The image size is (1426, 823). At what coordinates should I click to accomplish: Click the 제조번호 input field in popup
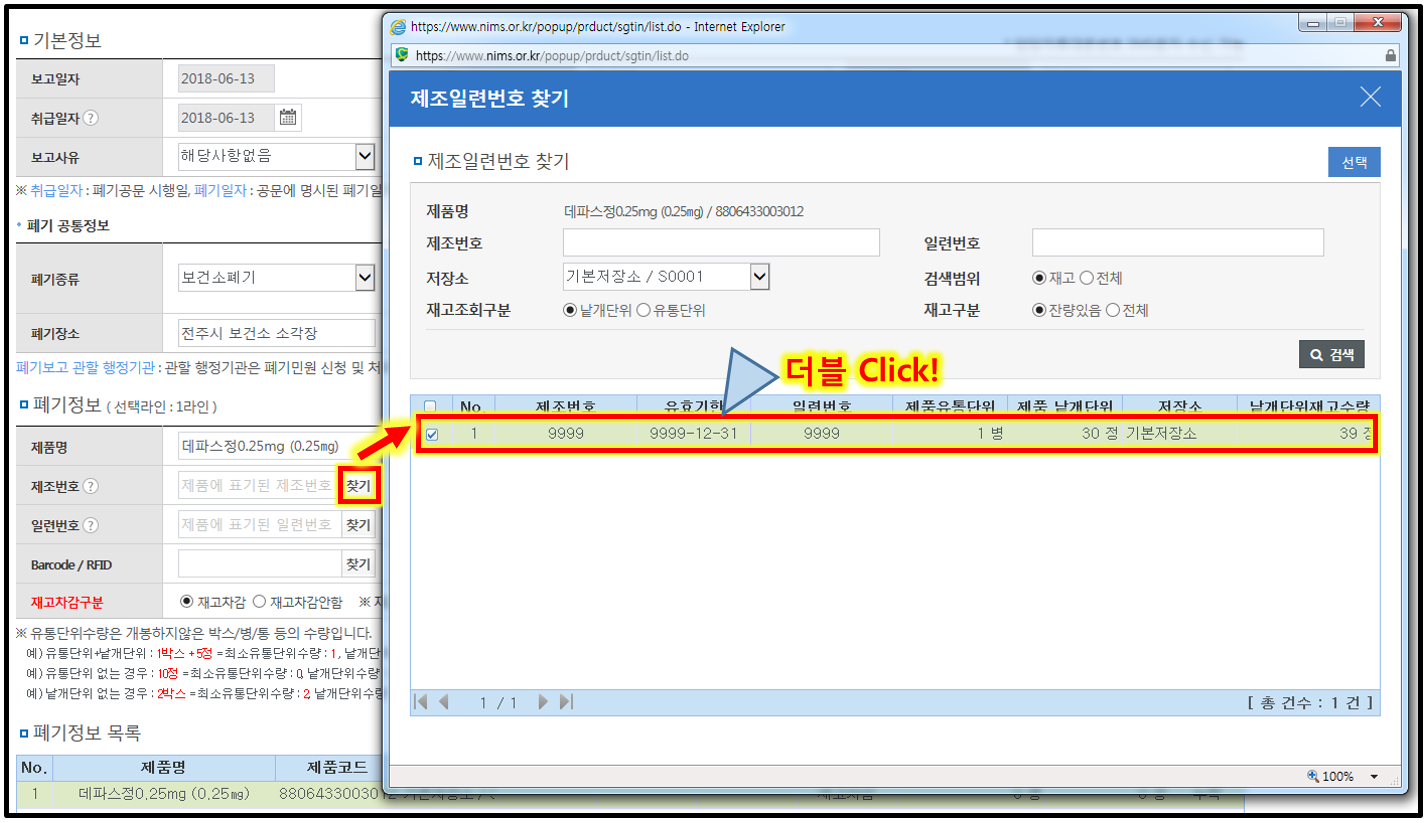click(721, 243)
